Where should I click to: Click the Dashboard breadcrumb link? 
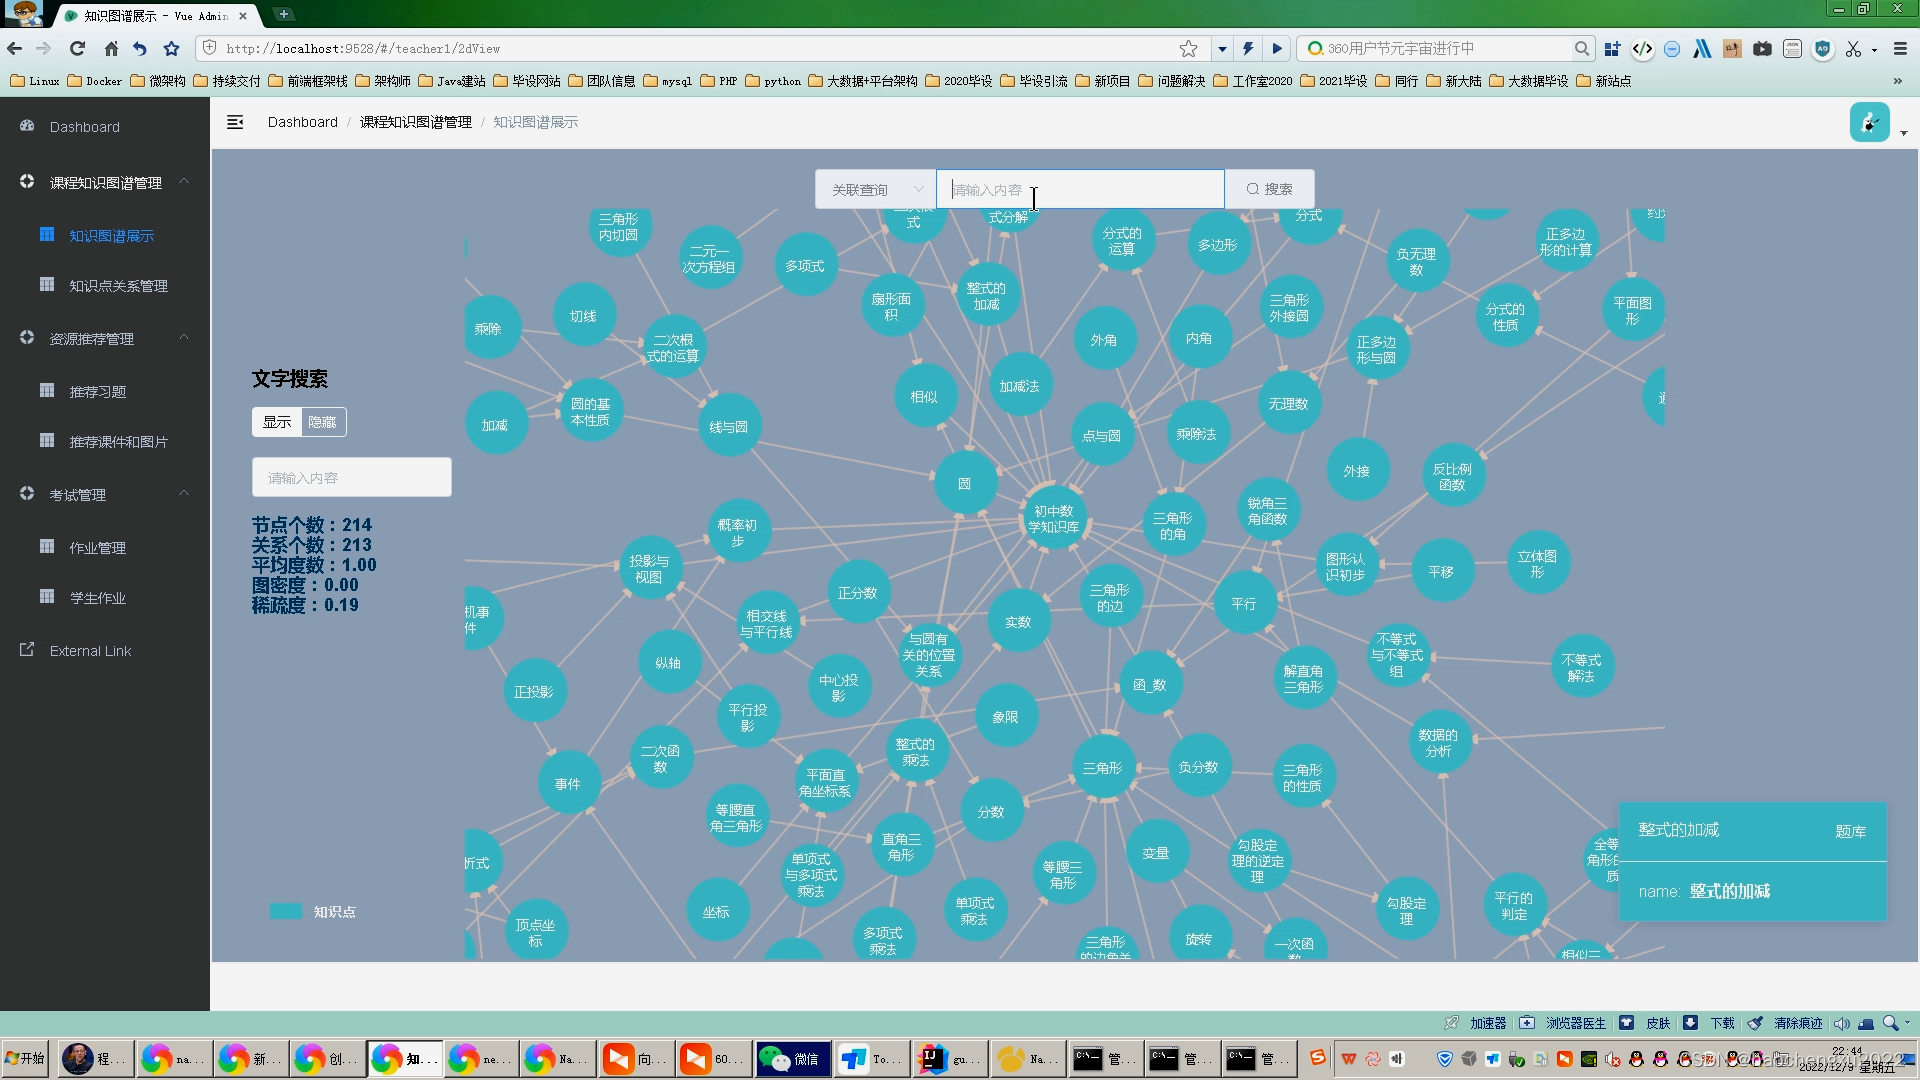tap(302, 122)
